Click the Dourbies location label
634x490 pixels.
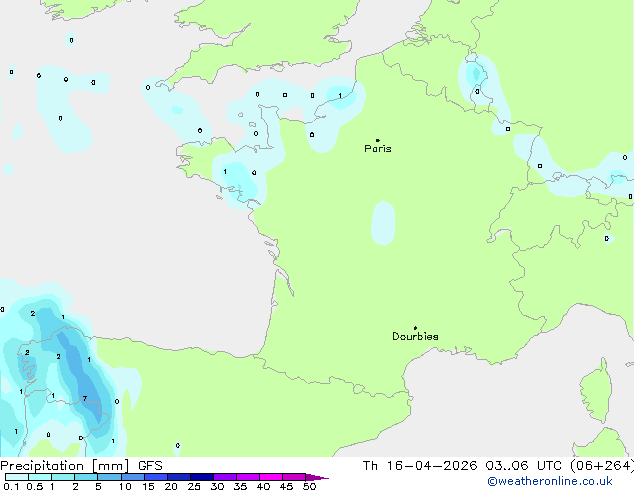pos(415,336)
